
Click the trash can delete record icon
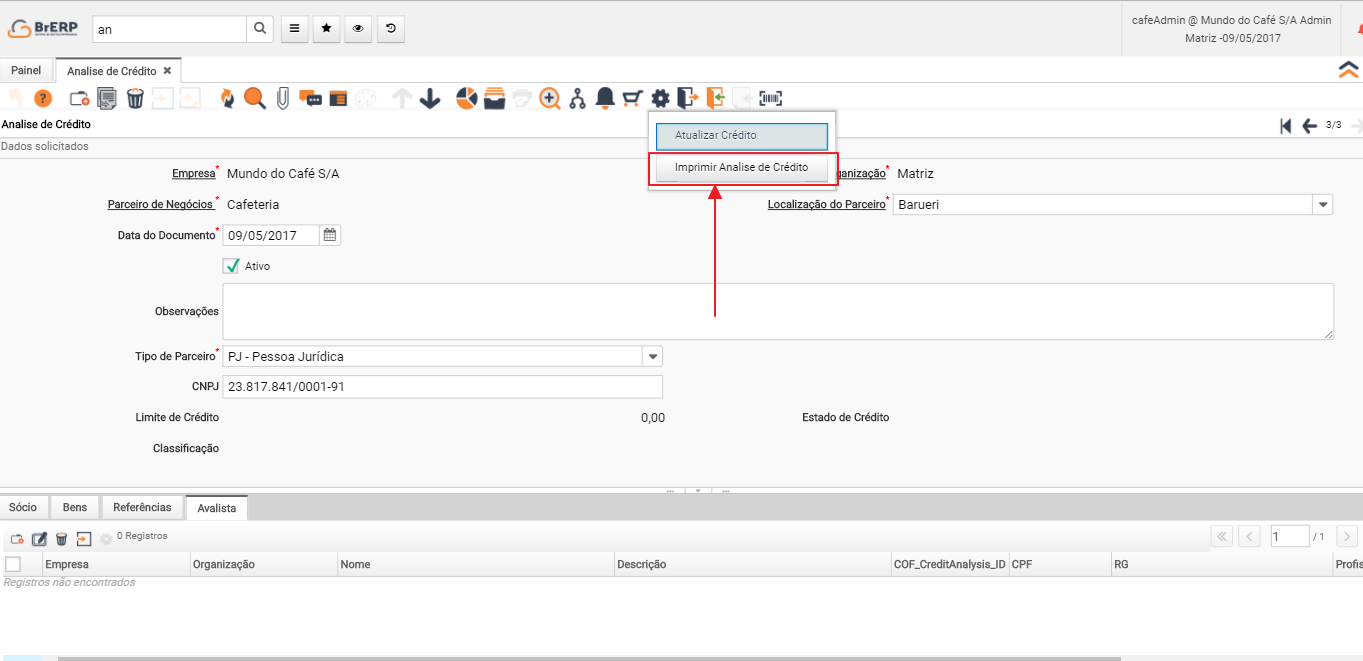tap(135, 98)
